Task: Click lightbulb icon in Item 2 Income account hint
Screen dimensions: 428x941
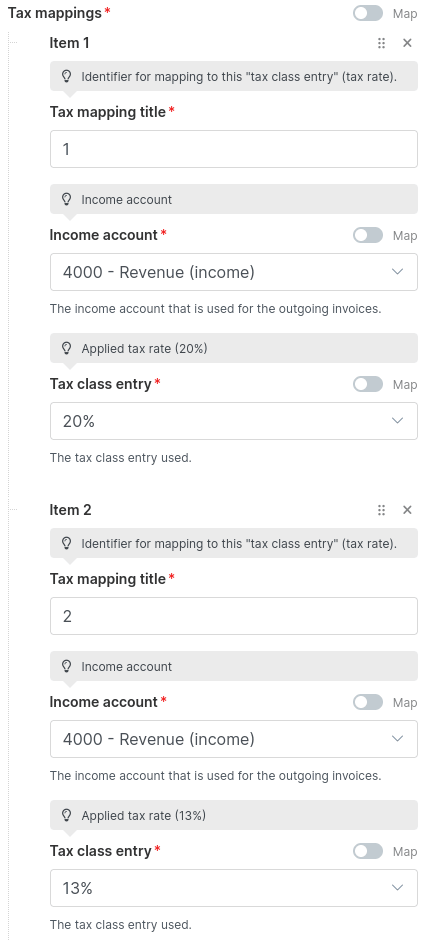Action: [67, 666]
